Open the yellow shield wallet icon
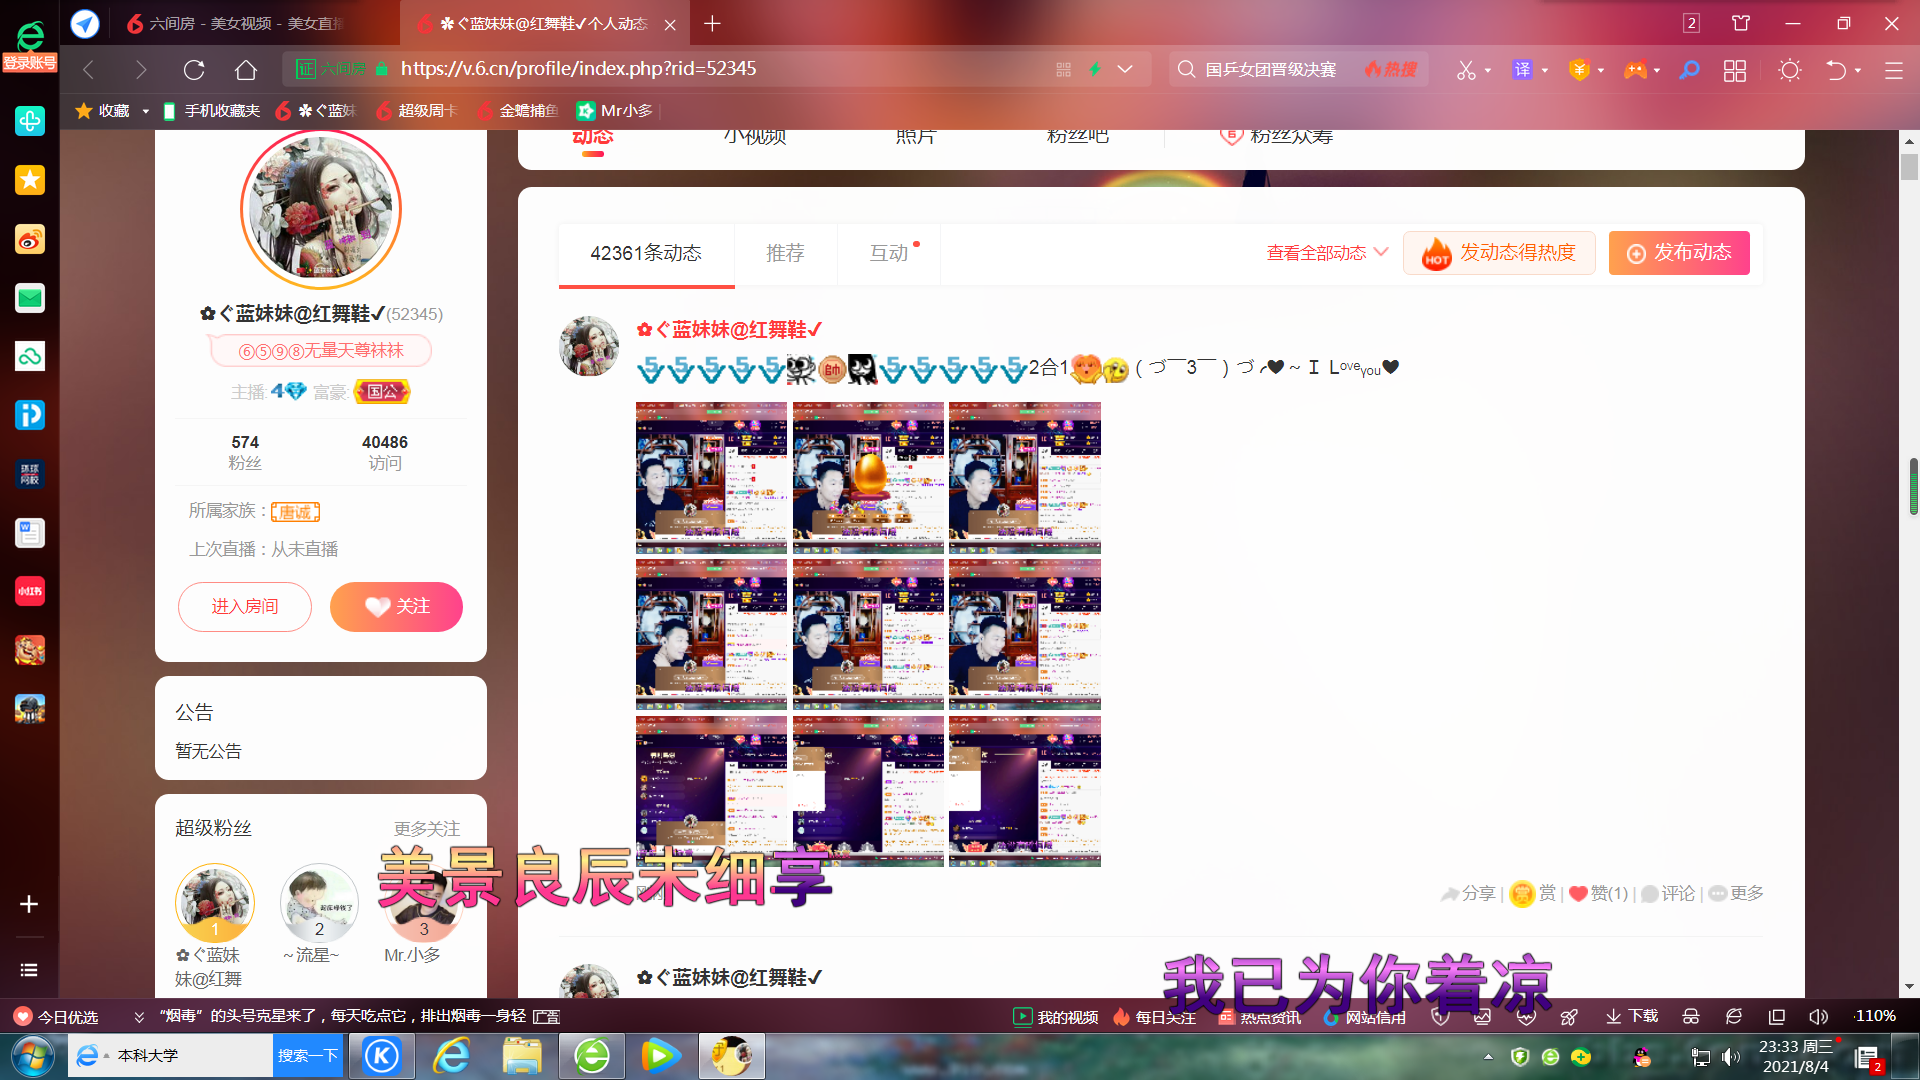 point(1579,70)
